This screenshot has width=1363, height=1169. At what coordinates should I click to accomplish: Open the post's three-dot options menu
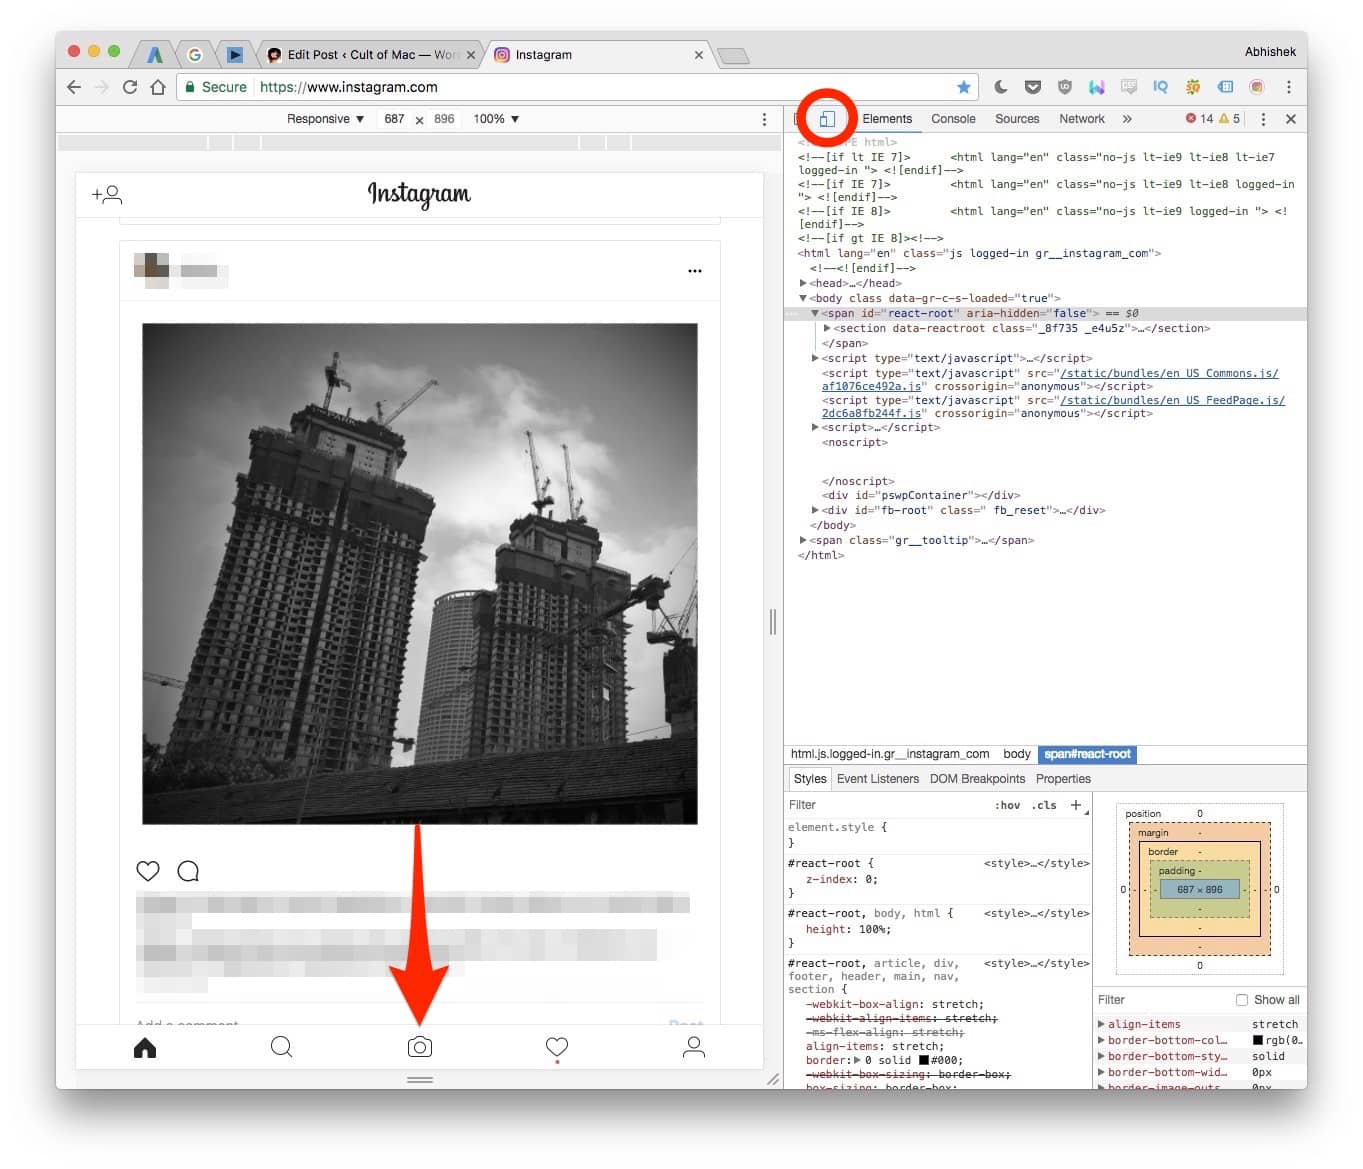tap(695, 271)
